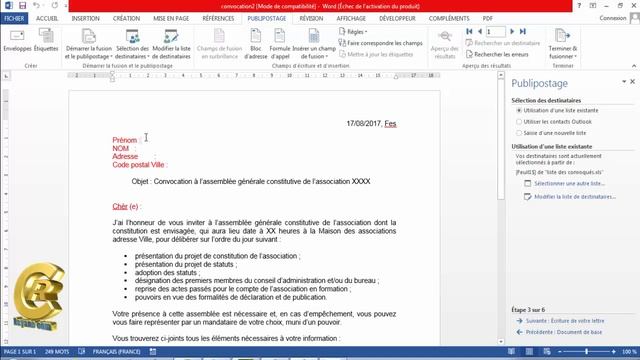Insert a Bloc d'adresse
Viewport: 640px width, 360px height.
tap(256, 44)
